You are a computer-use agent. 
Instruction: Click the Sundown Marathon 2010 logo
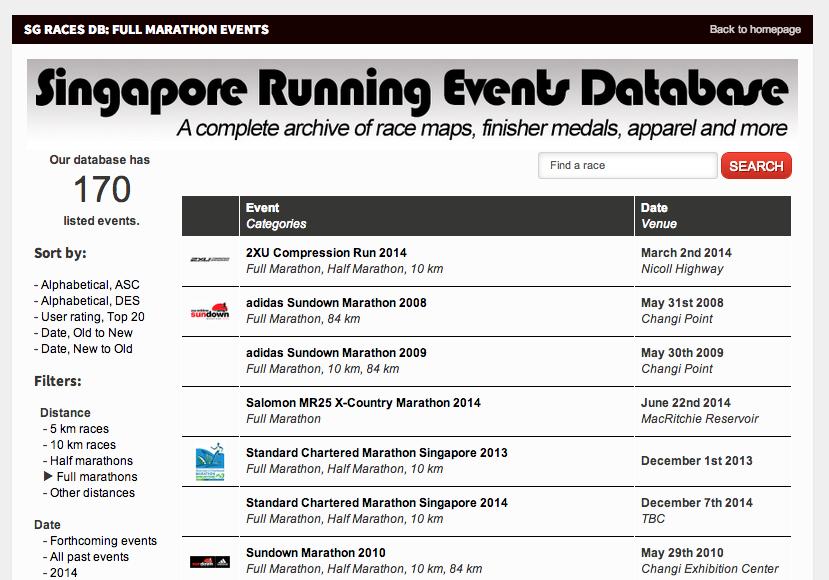210,562
